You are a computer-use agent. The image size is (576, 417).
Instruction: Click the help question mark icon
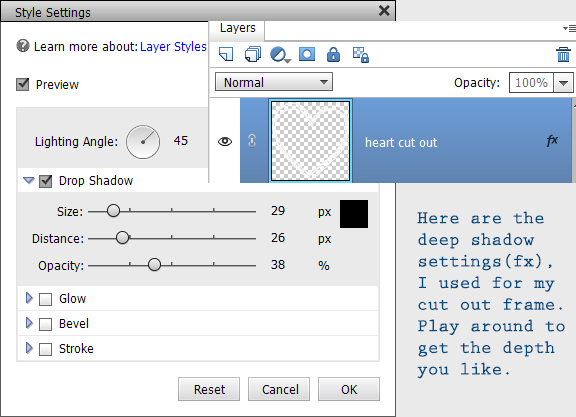point(23,46)
